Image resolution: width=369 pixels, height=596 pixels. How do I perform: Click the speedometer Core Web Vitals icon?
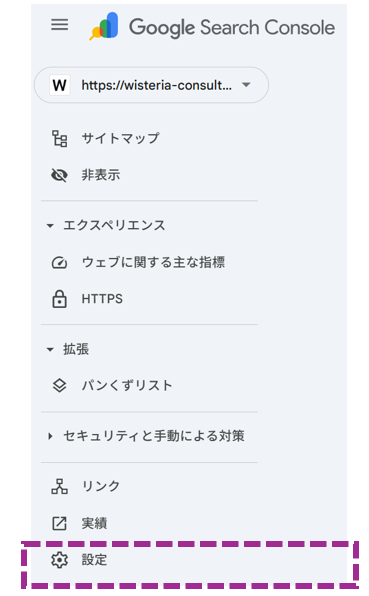pyautogui.click(x=59, y=262)
